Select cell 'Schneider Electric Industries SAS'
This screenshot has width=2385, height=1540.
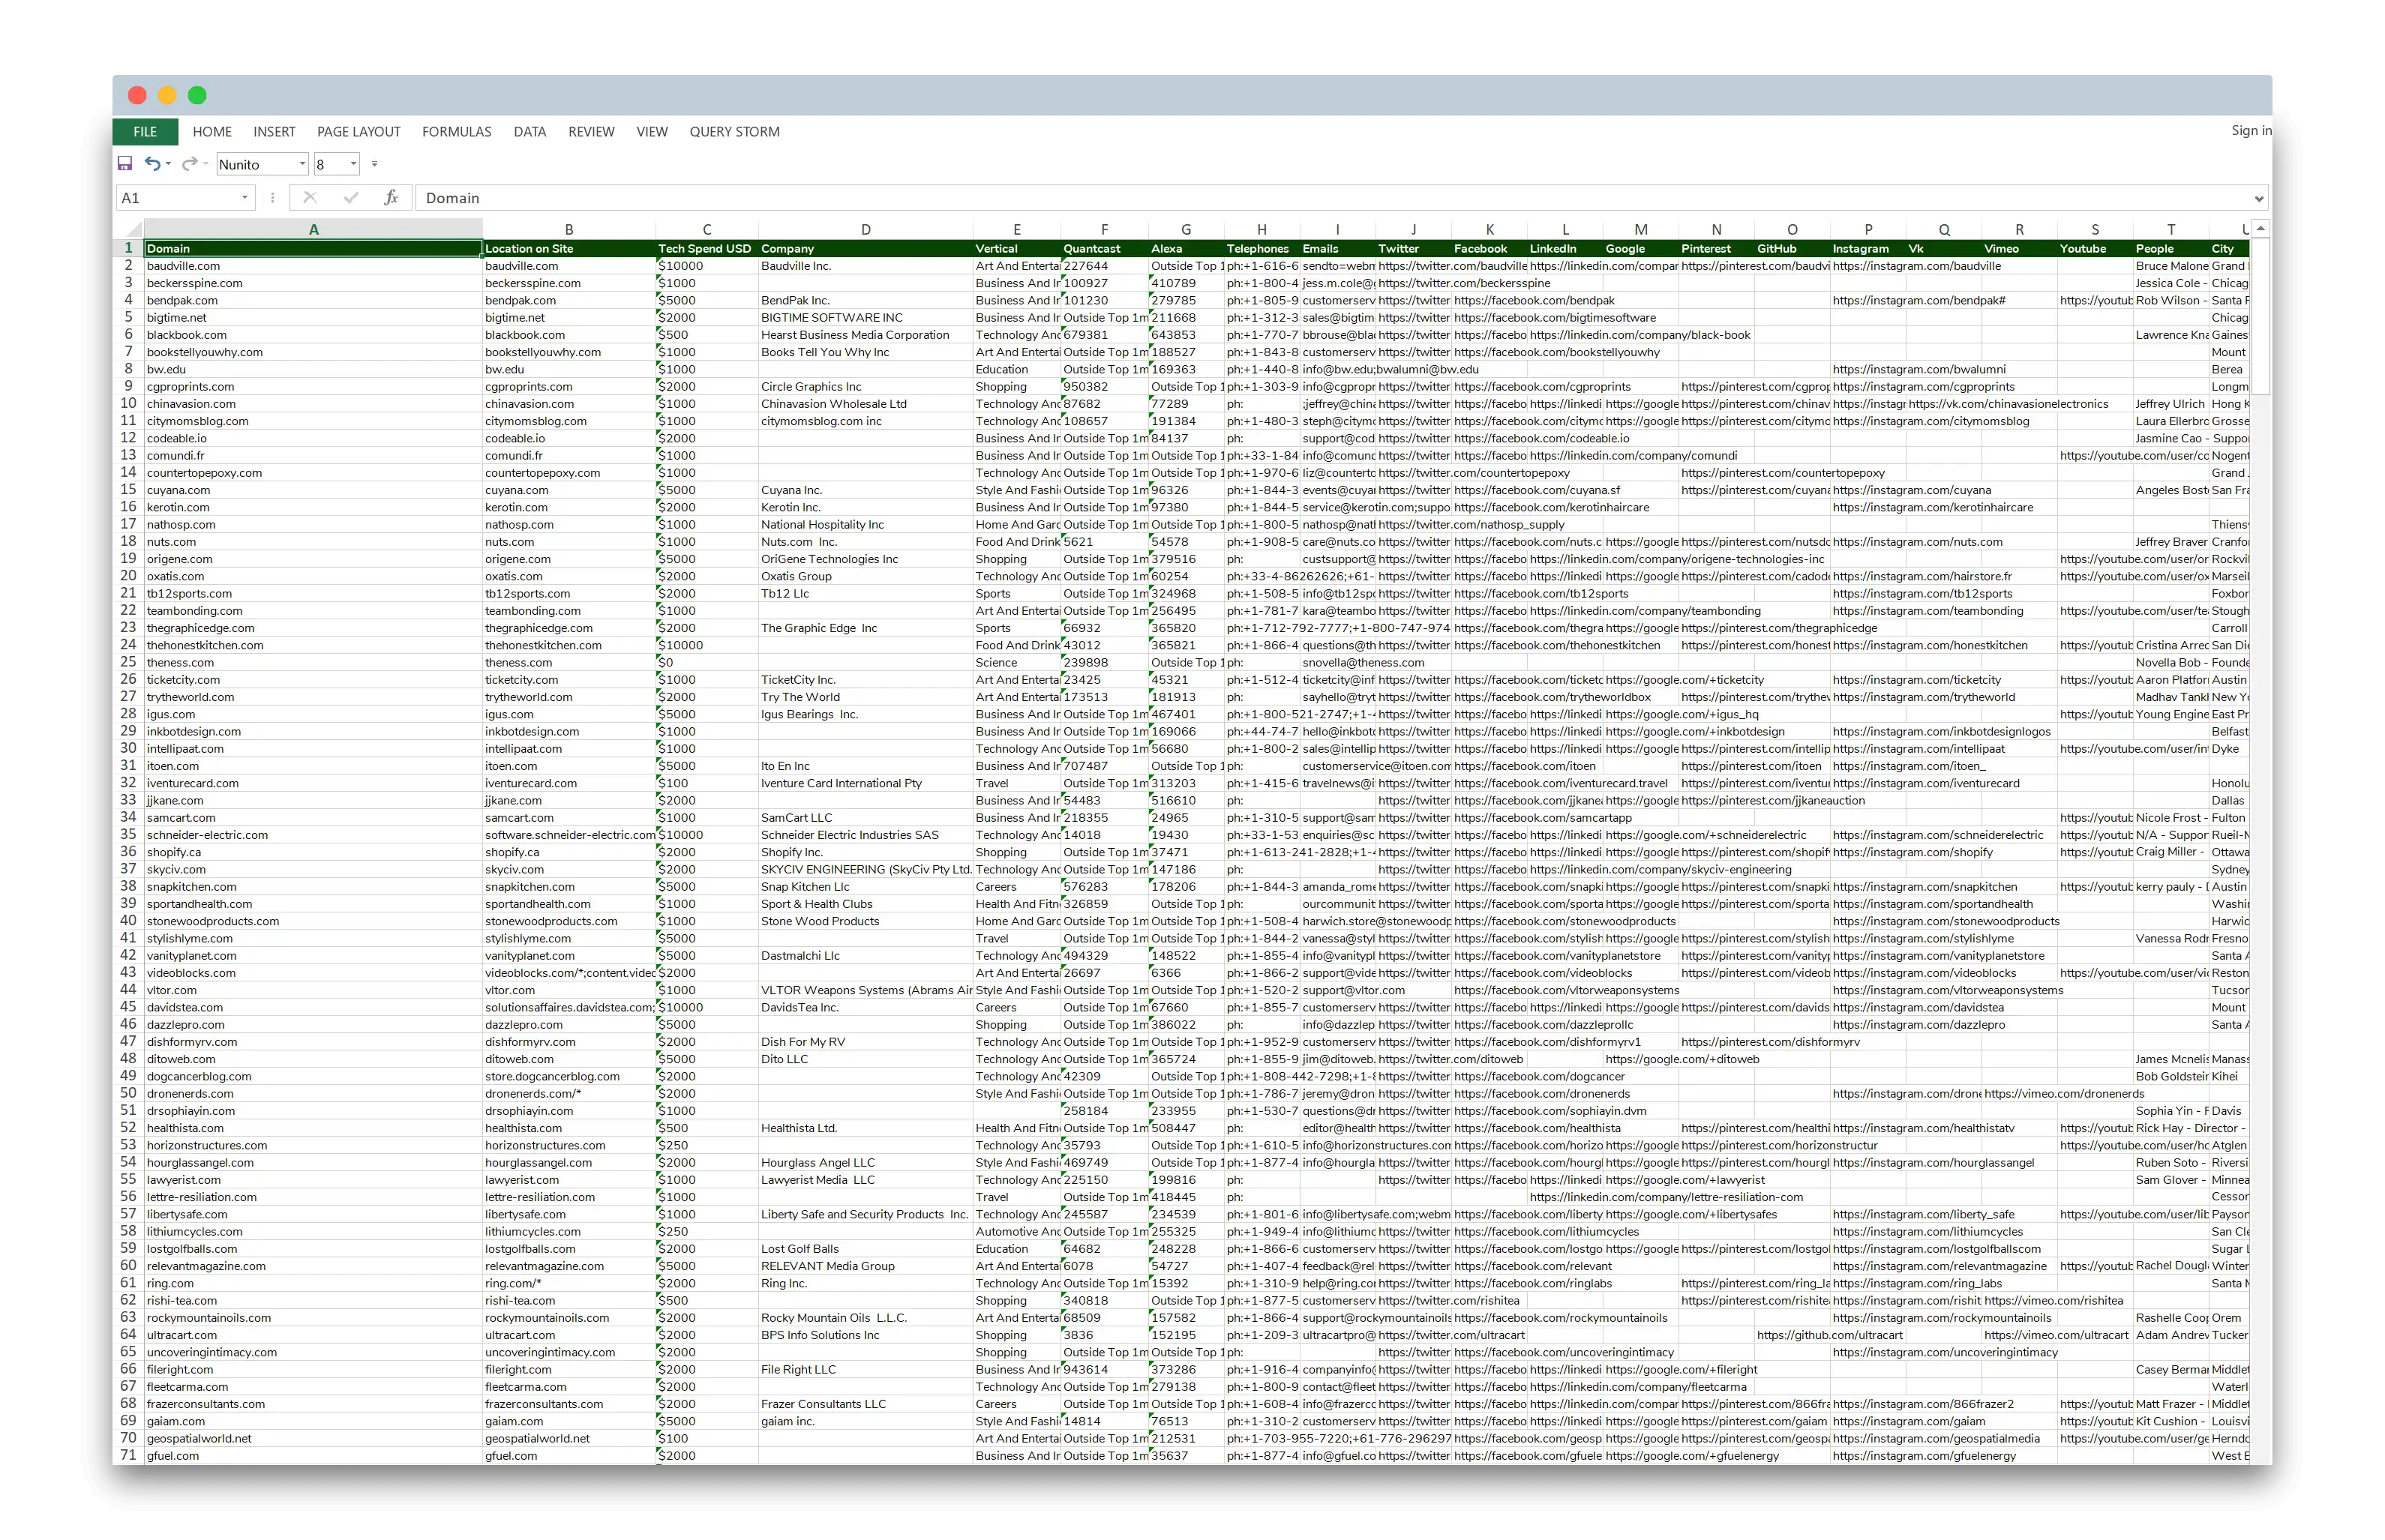[865, 835]
